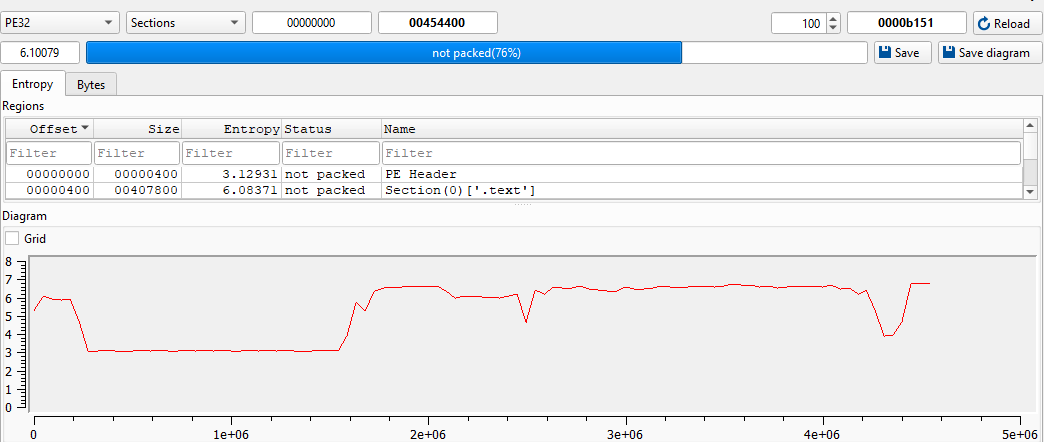Image resolution: width=1044 pixels, height=442 pixels.
Task: Click the Filter field under the Status column
Action: (x=330, y=153)
